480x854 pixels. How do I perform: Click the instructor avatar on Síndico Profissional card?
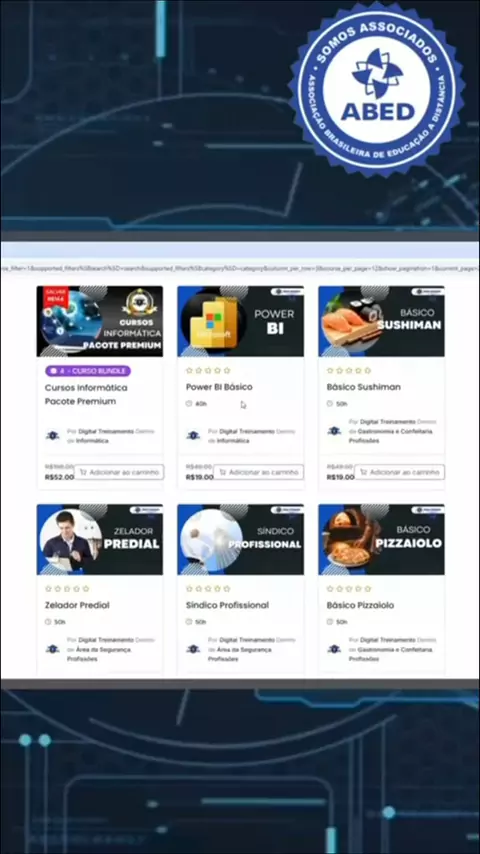coord(193,649)
